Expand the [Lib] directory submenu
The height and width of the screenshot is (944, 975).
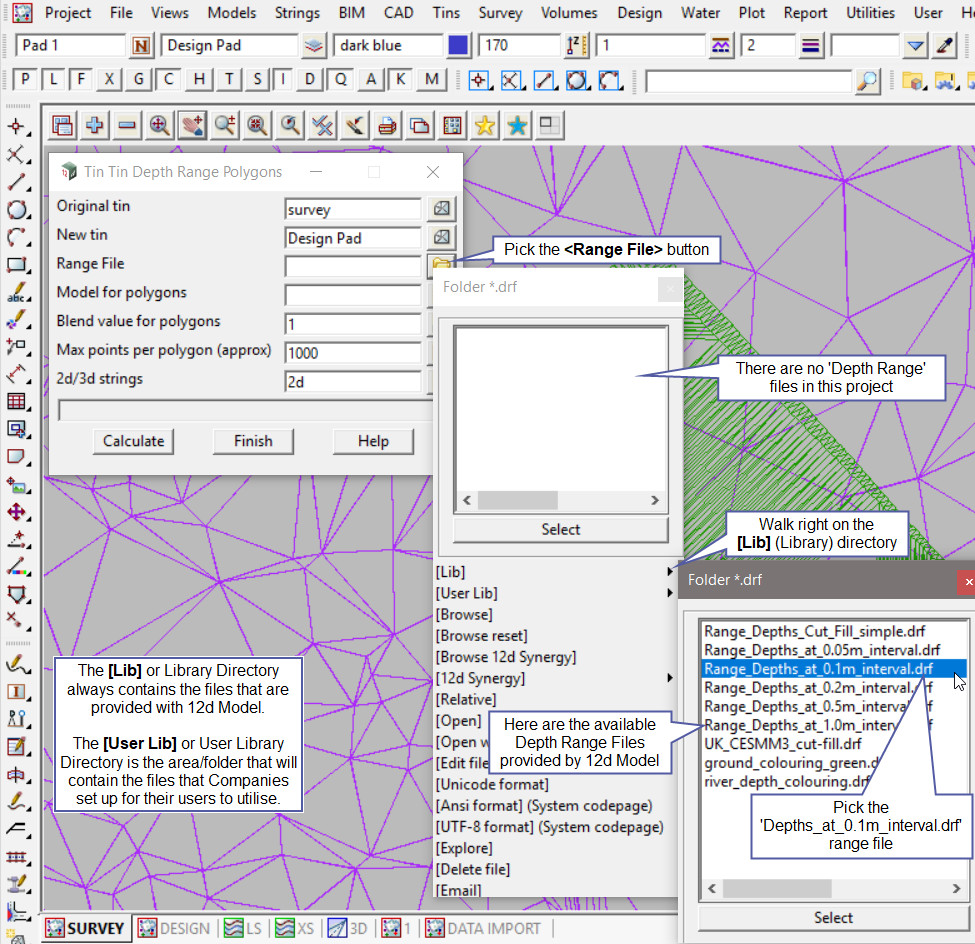pyautogui.click(x=555, y=572)
